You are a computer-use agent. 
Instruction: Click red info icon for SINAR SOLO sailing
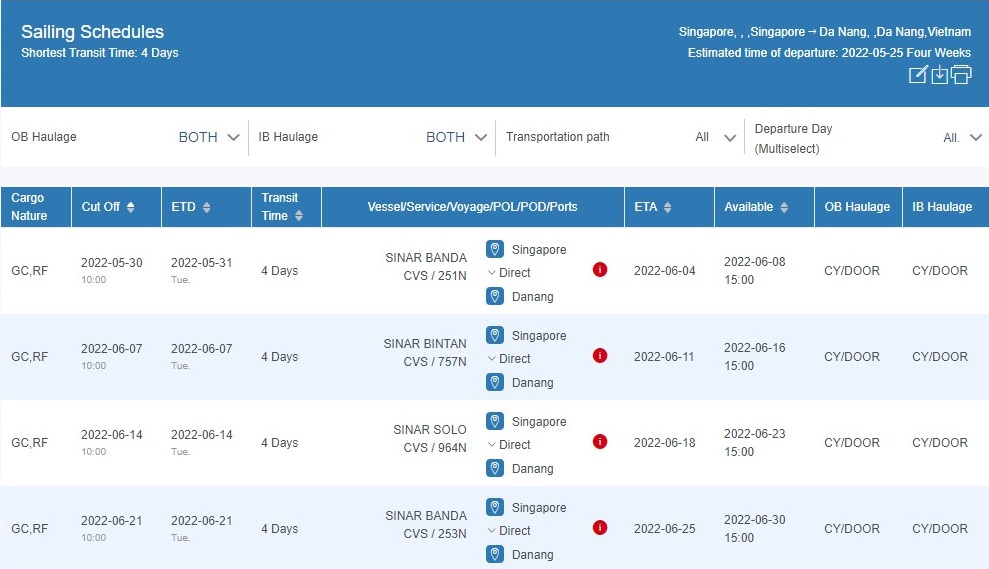point(600,441)
